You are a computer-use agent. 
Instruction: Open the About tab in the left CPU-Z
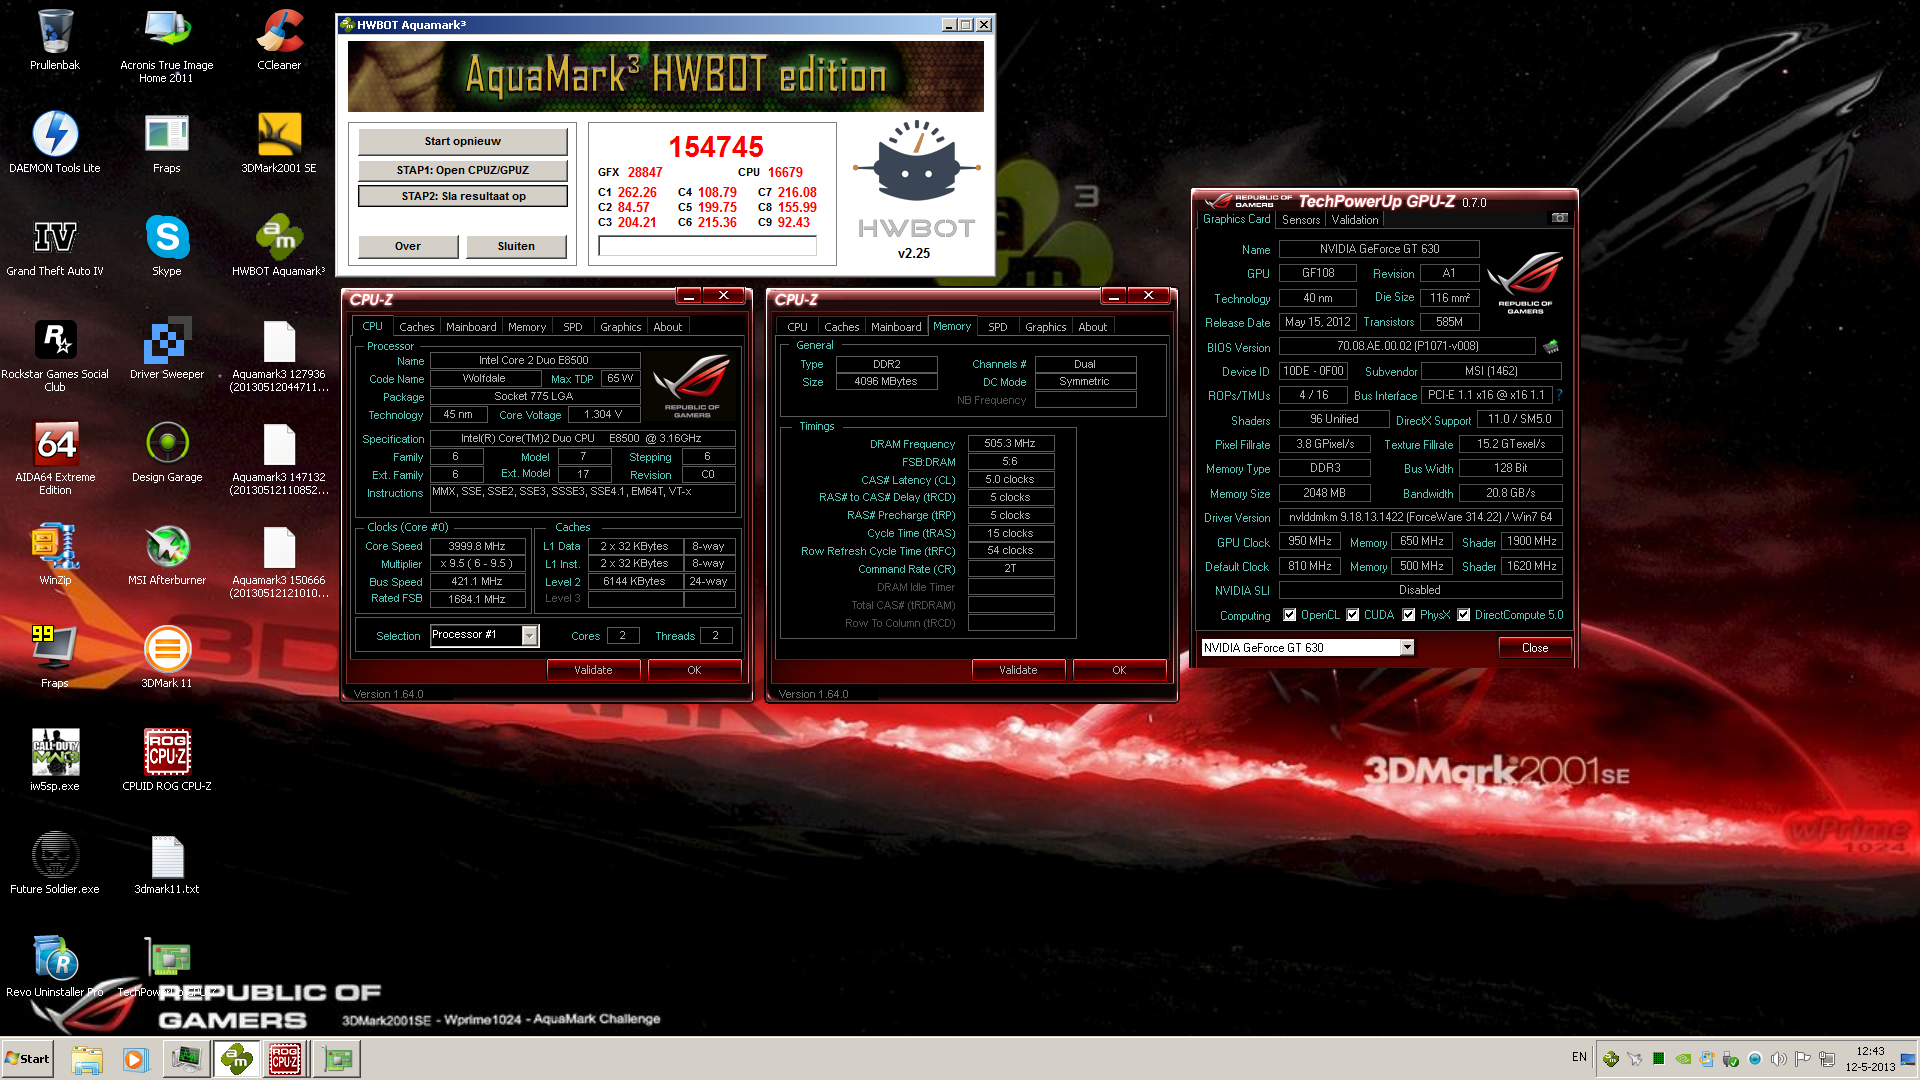tap(667, 327)
